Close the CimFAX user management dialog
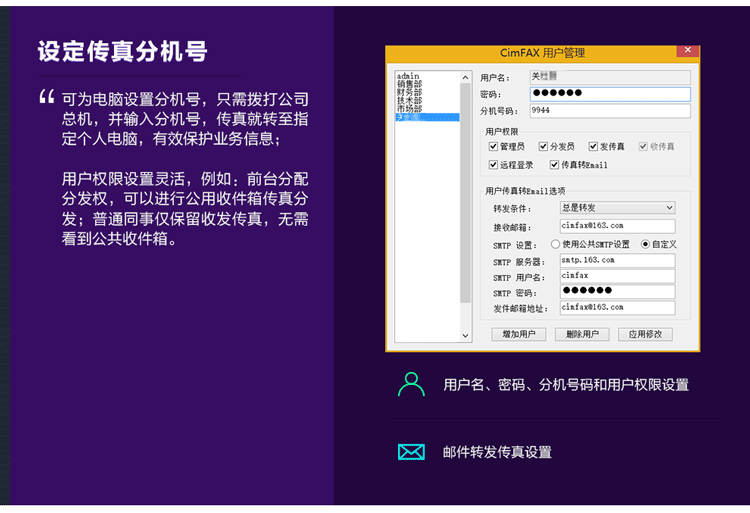This screenshot has width=750, height=513. pyautogui.click(x=688, y=50)
